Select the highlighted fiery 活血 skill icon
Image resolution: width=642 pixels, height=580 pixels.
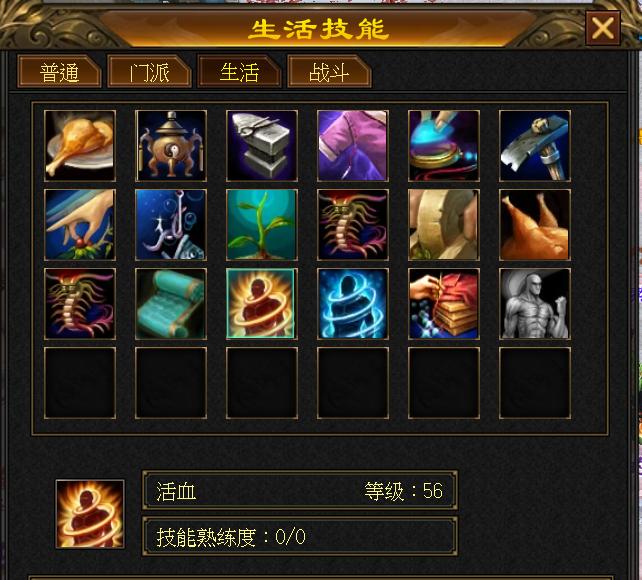pos(262,304)
